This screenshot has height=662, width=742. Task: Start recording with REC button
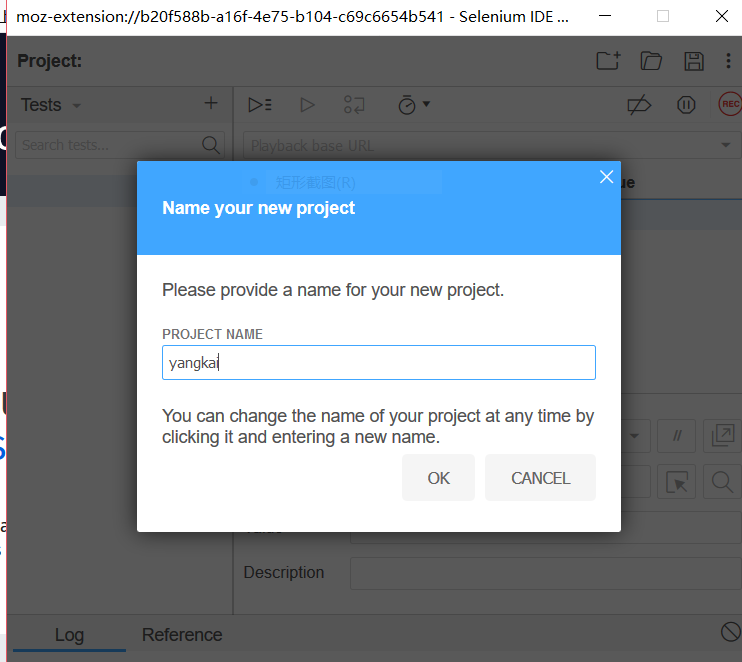click(730, 104)
